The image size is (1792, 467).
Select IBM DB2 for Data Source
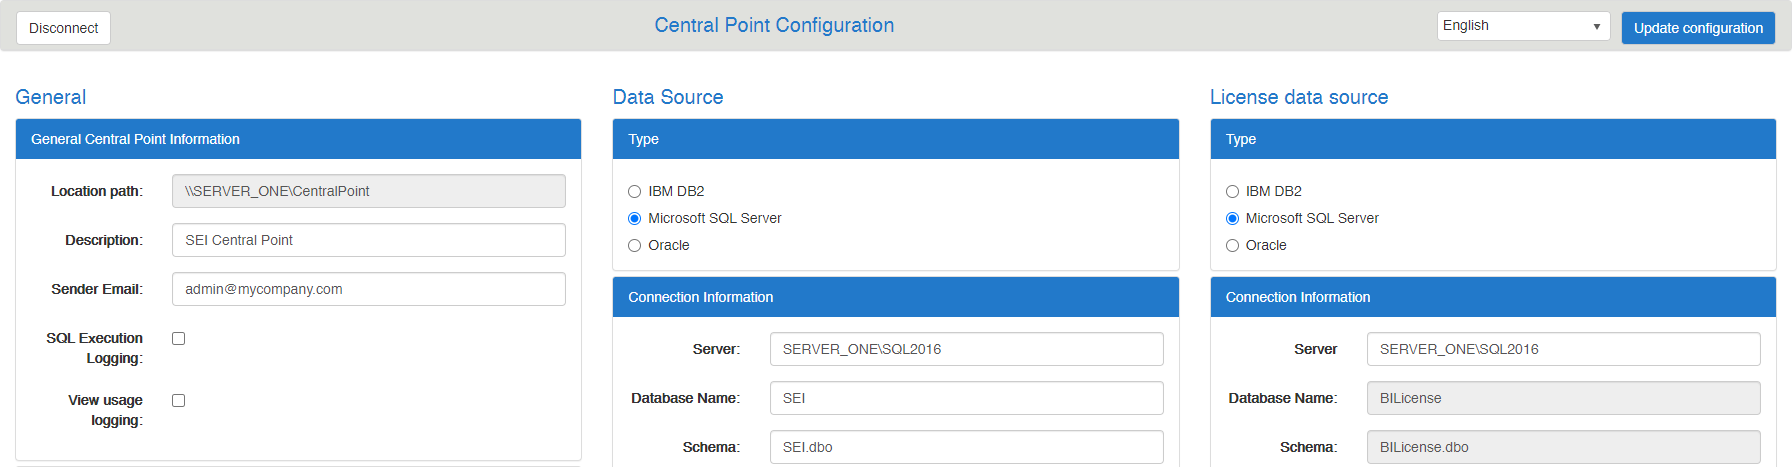(634, 192)
